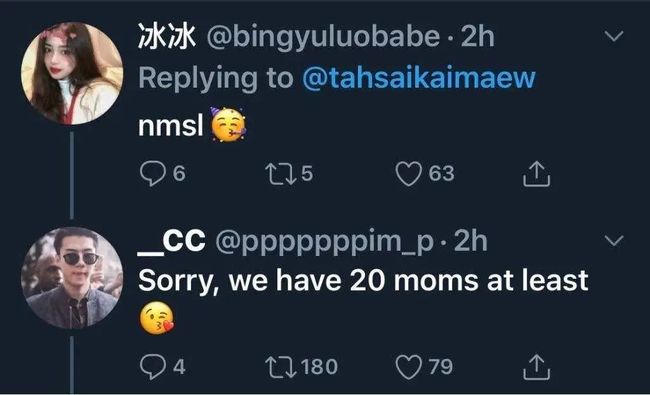Click the display name _CC
The width and height of the screenshot is (650, 395).
(172, 241)
